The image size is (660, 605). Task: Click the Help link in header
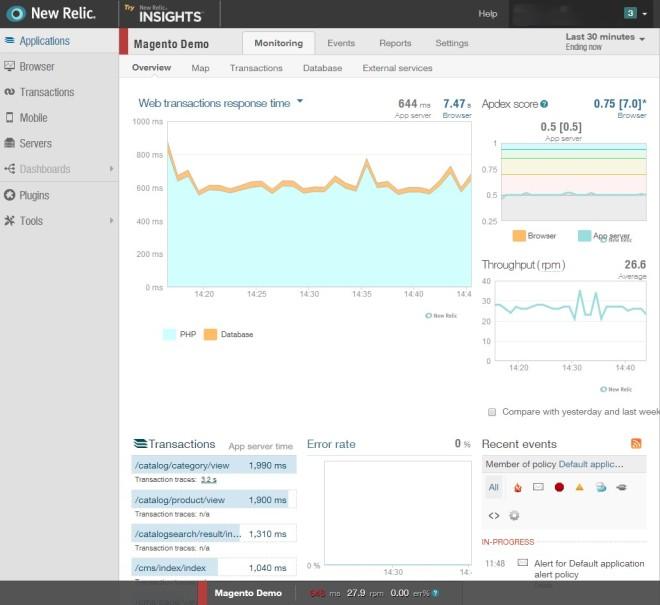(x=487, y=14)
